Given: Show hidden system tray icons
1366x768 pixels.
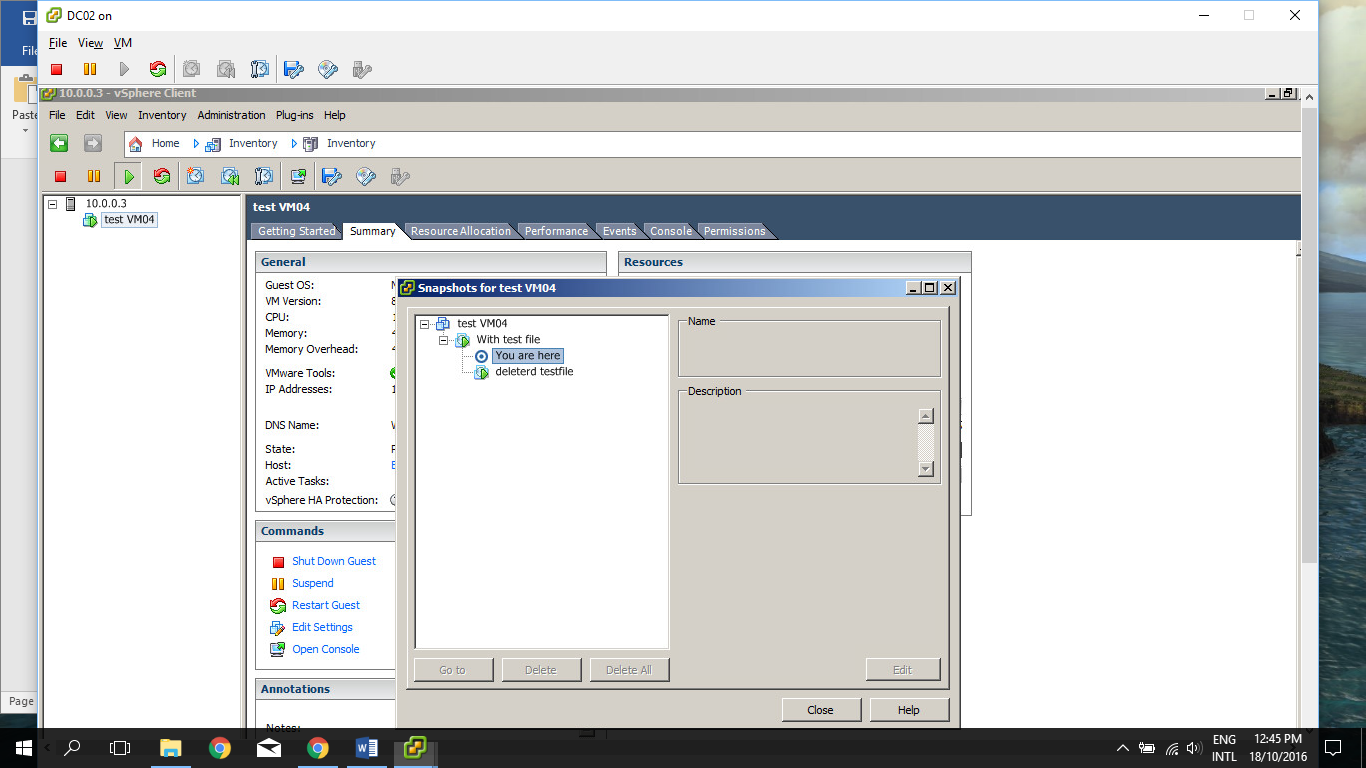Looking at the screenshot, I should pos(1122,748).
